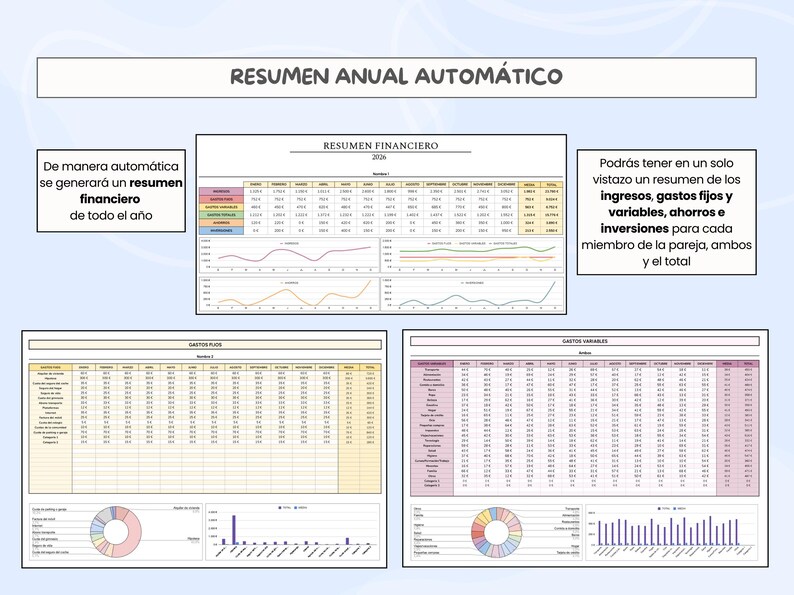Viewport: 794px width, 595px height.
Task: Open the Ingresos line chart
Action: tap(289, 256)
